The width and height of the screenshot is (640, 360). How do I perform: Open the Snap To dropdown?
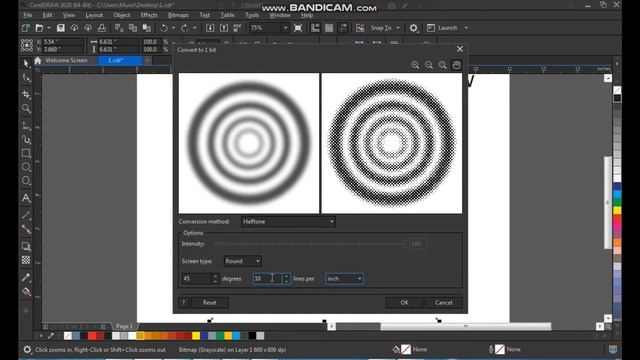(x=398, y=28)
